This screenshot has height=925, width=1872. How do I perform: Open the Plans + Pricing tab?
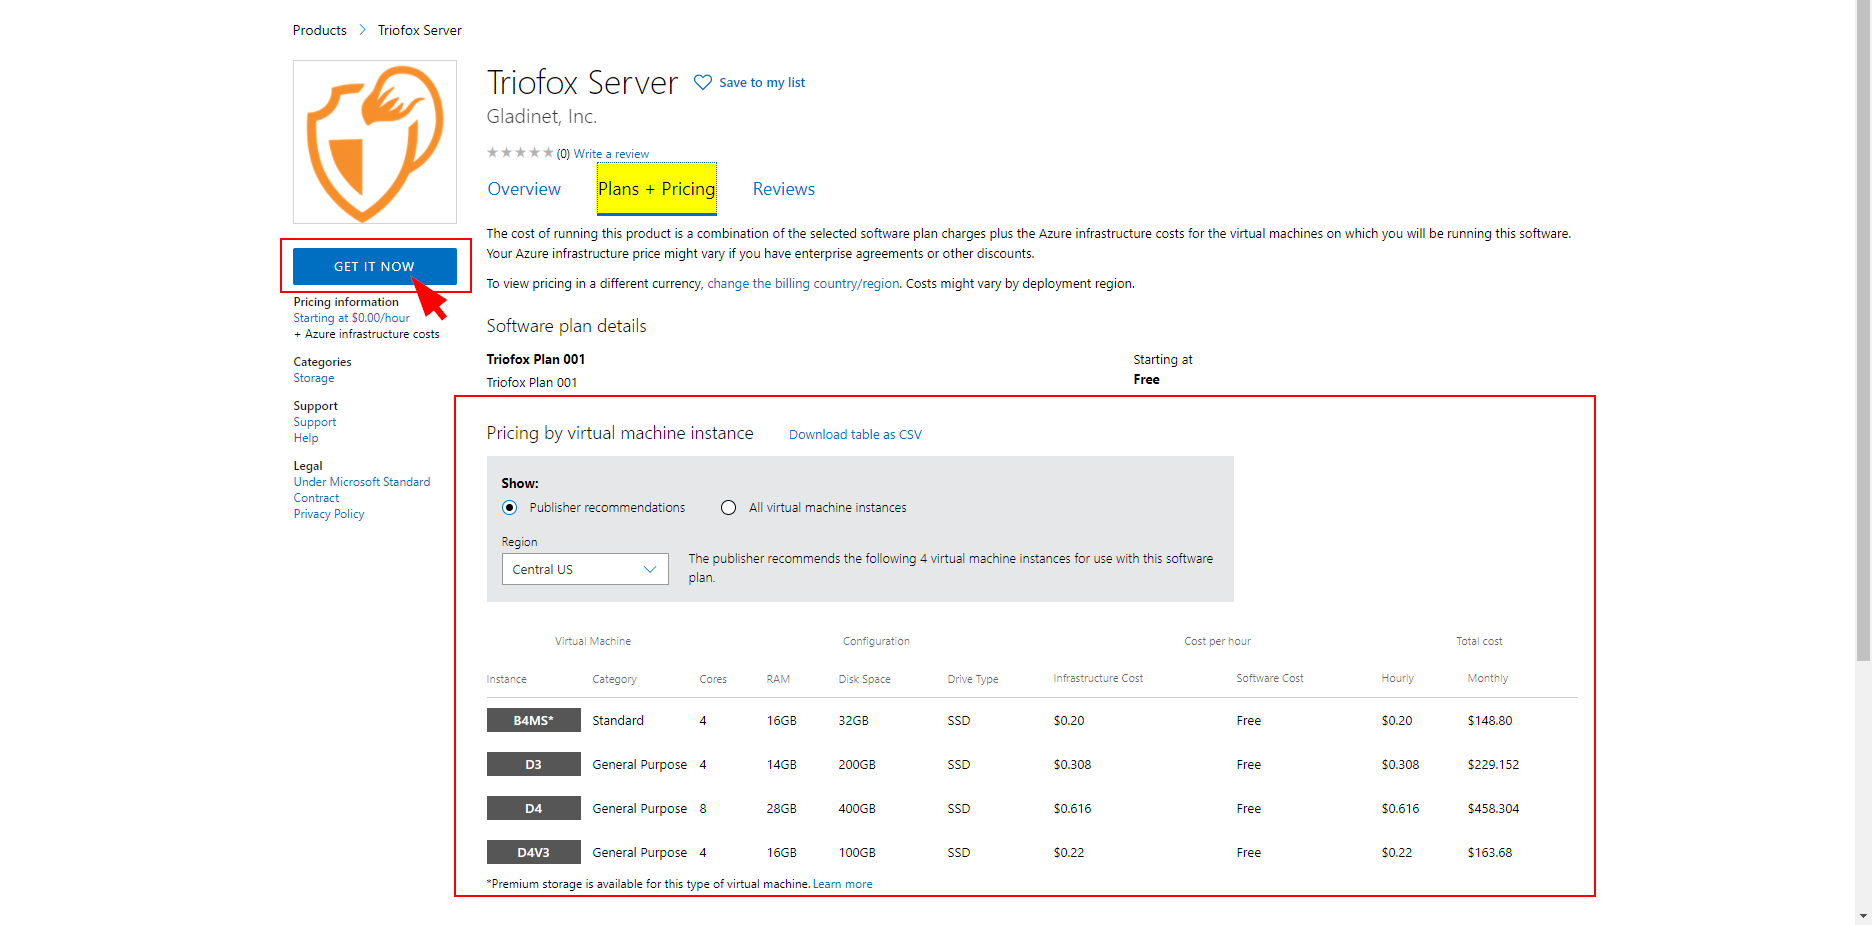pos(657,189)
